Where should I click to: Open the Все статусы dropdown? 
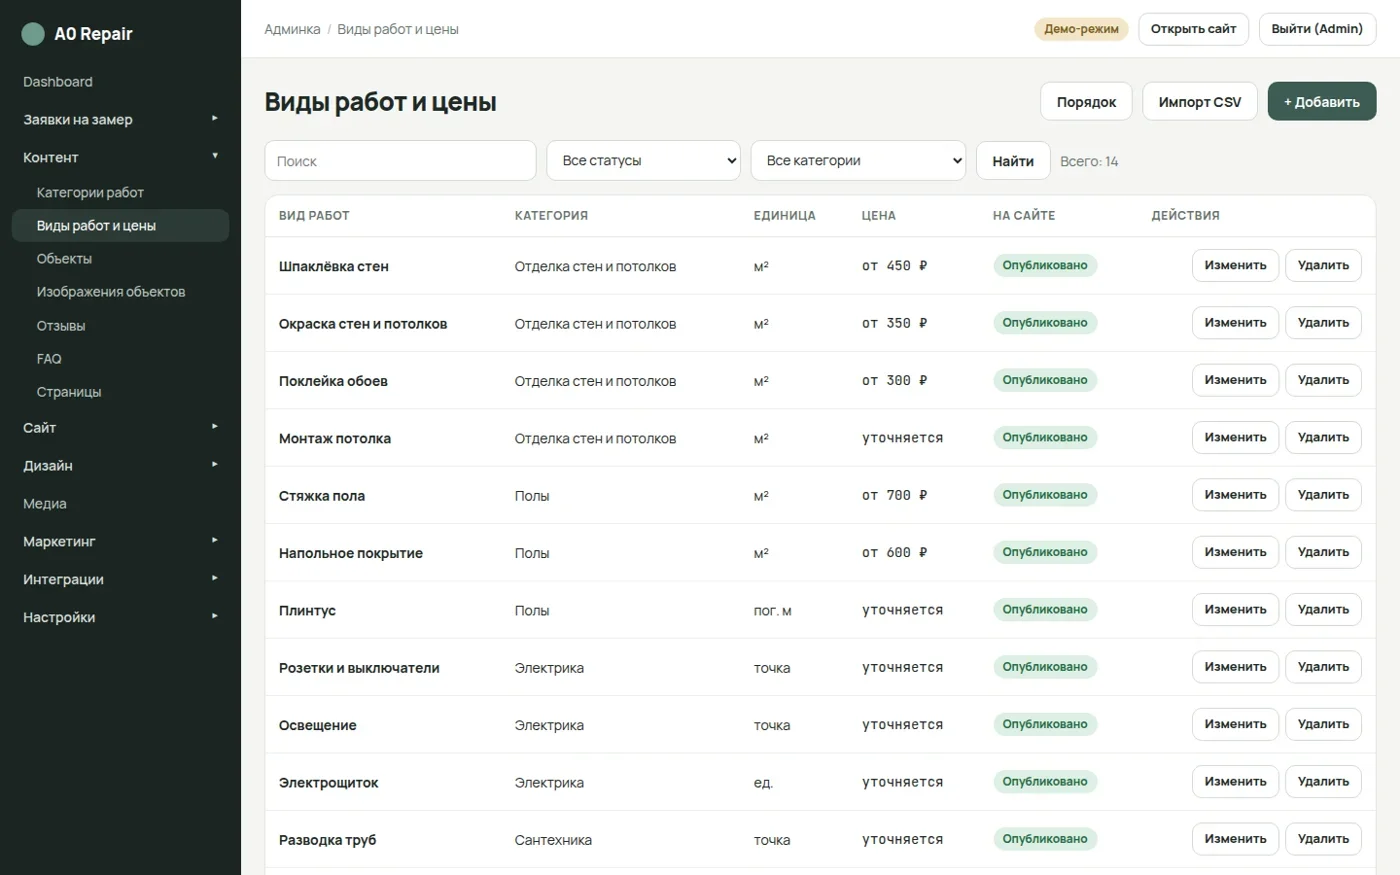[x=643, y=160]
